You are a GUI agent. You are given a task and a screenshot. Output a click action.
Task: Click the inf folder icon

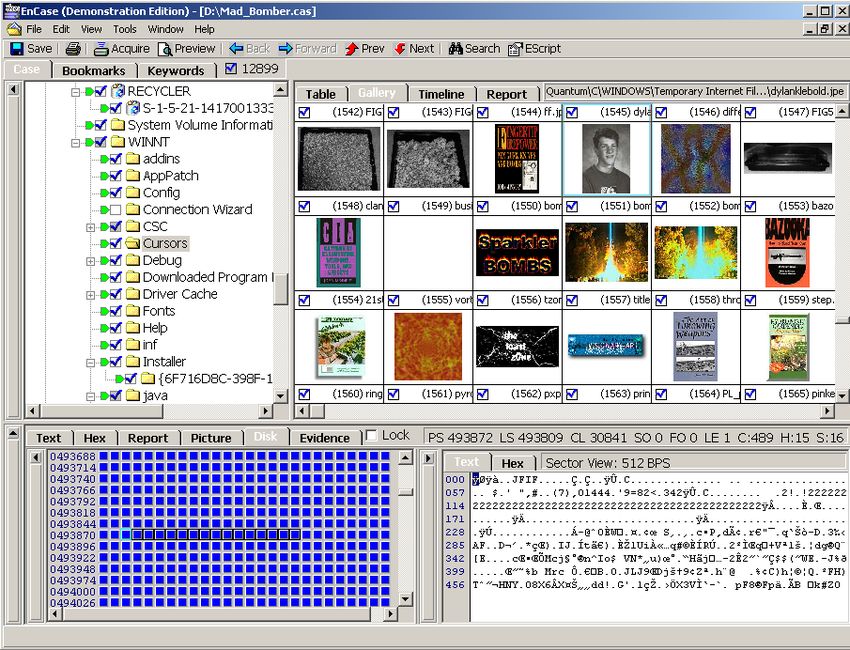pos(133,345)
